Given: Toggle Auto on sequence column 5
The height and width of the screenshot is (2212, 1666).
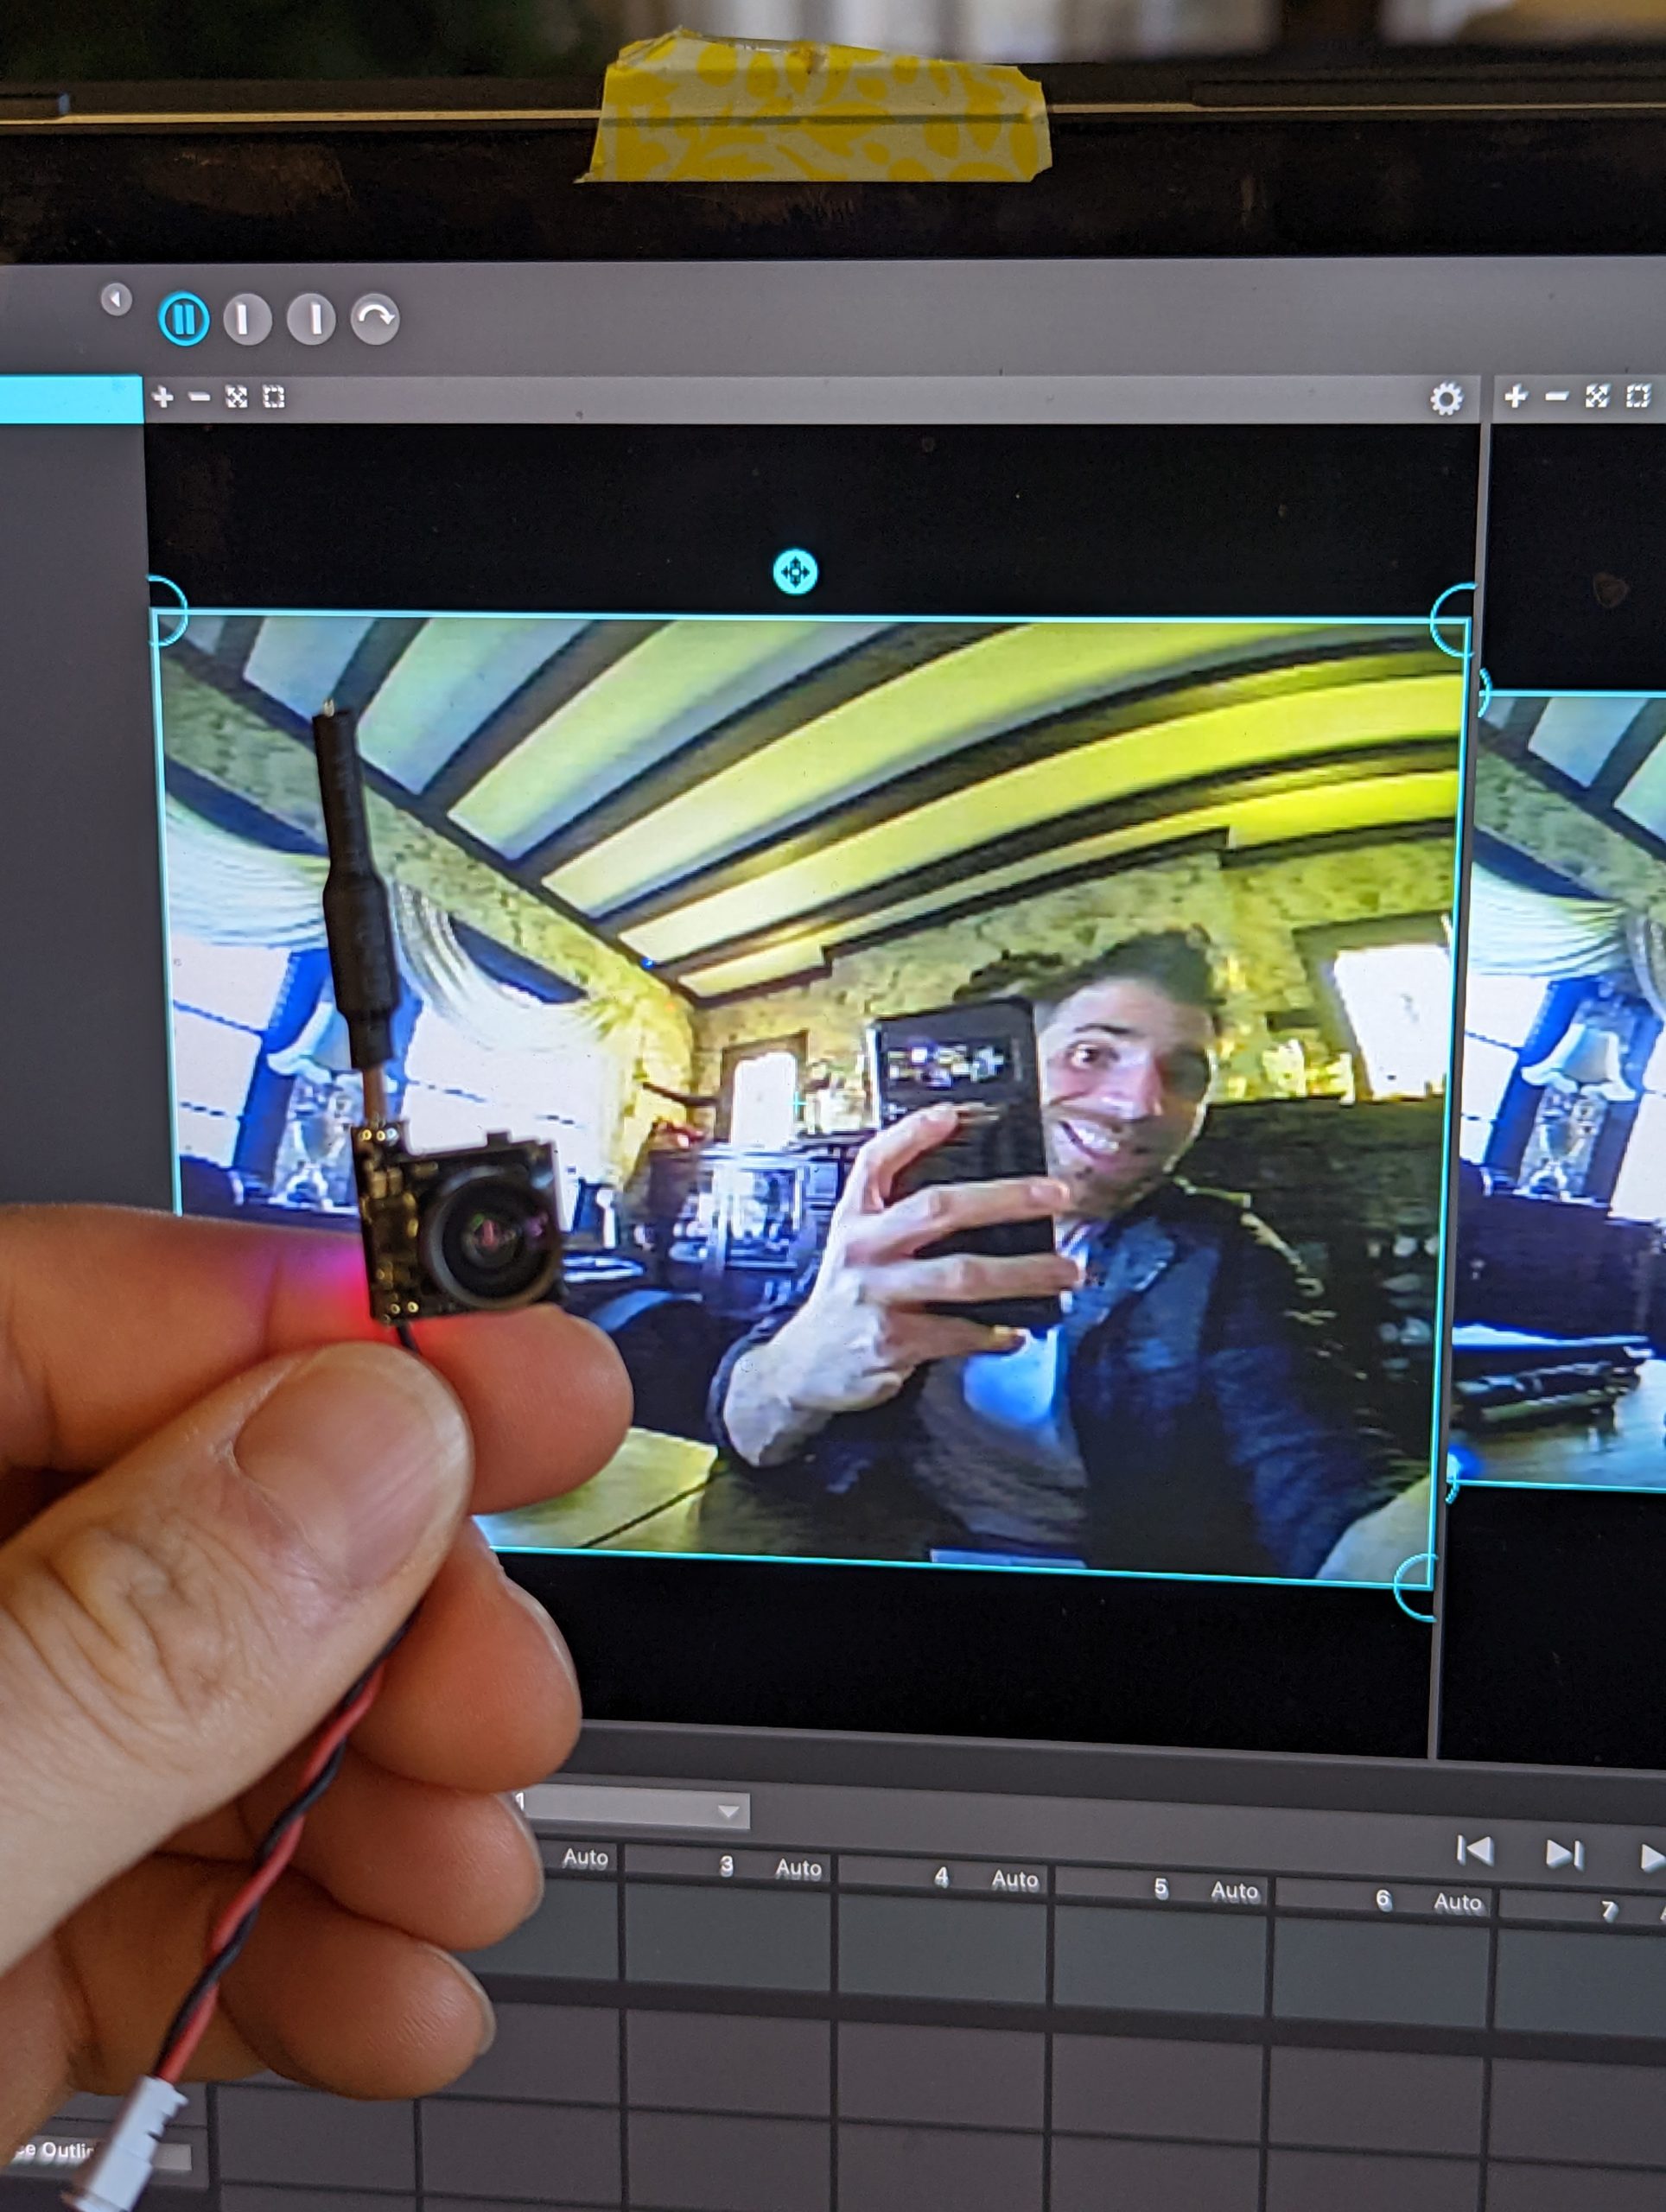Looking at the screenshot, I should point(1234,1891).
